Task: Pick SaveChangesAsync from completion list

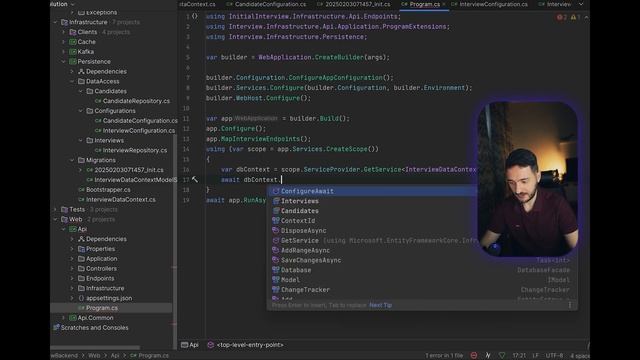Action: pos(311,260)
